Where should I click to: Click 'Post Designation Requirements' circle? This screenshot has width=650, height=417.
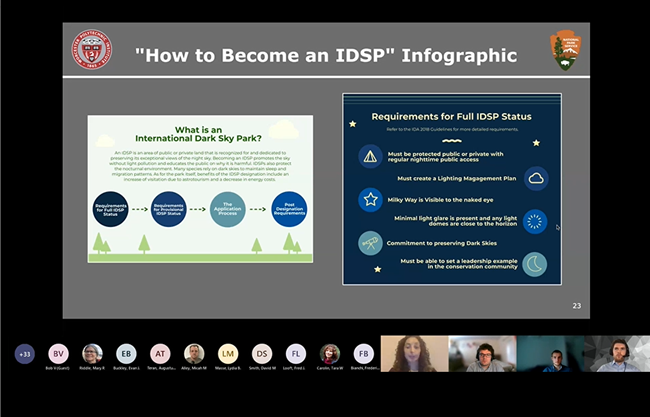pos(287,208)
